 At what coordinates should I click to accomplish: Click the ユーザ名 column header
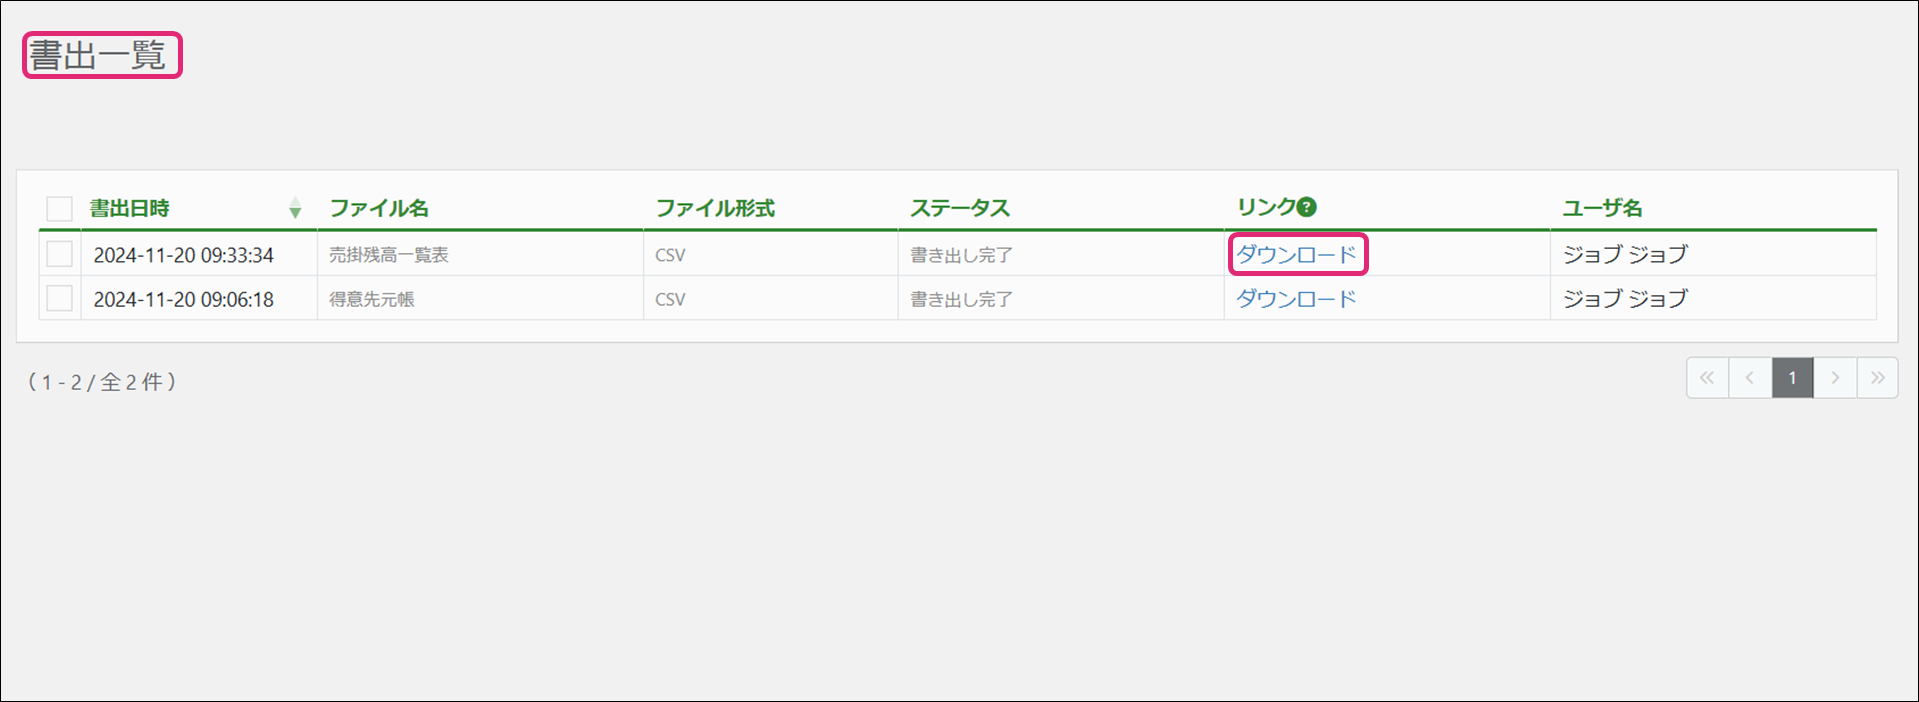coord(1602,208)
